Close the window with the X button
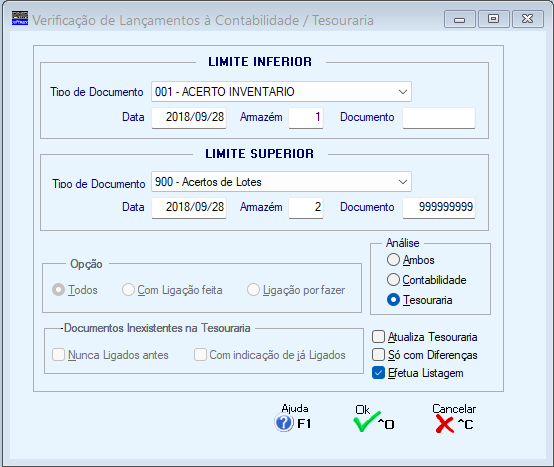This screenshot has height=467, width=554. [x=528, y=19]
